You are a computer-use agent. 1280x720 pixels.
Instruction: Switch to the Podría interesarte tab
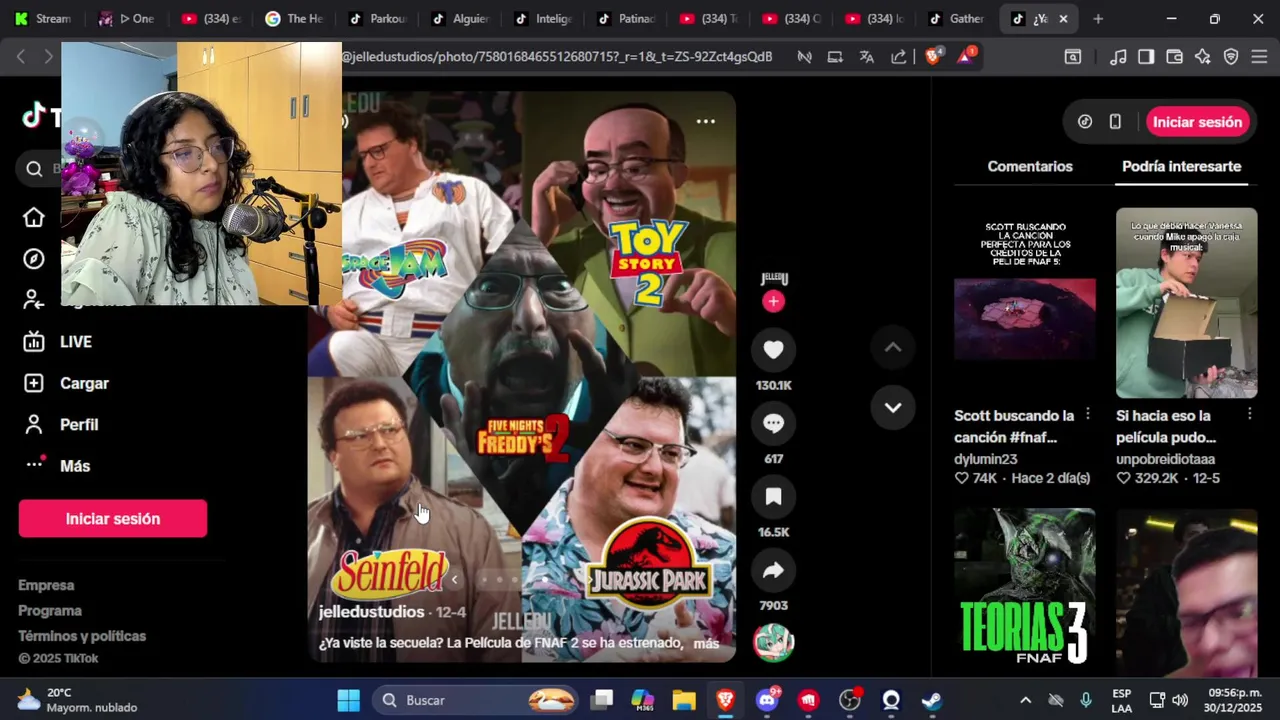[1181, 166]
